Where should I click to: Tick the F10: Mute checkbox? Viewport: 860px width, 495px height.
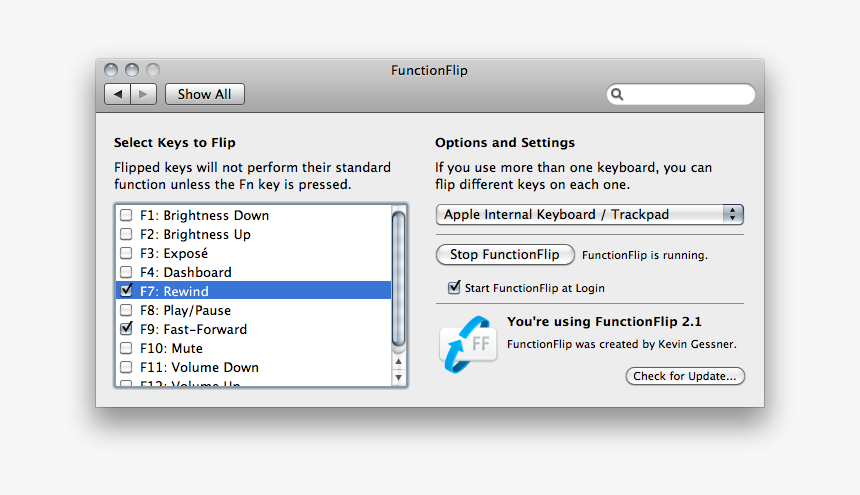click(x=126, y=348)
